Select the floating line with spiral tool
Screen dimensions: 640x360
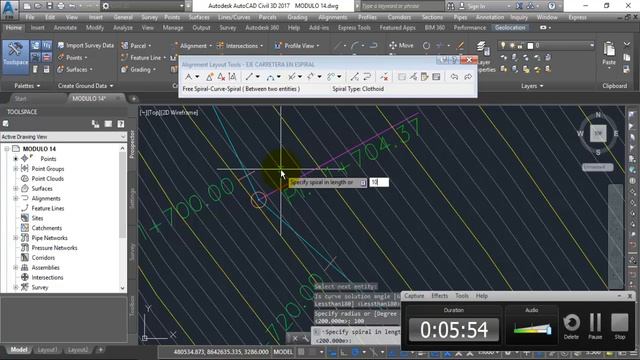point(291,77)
